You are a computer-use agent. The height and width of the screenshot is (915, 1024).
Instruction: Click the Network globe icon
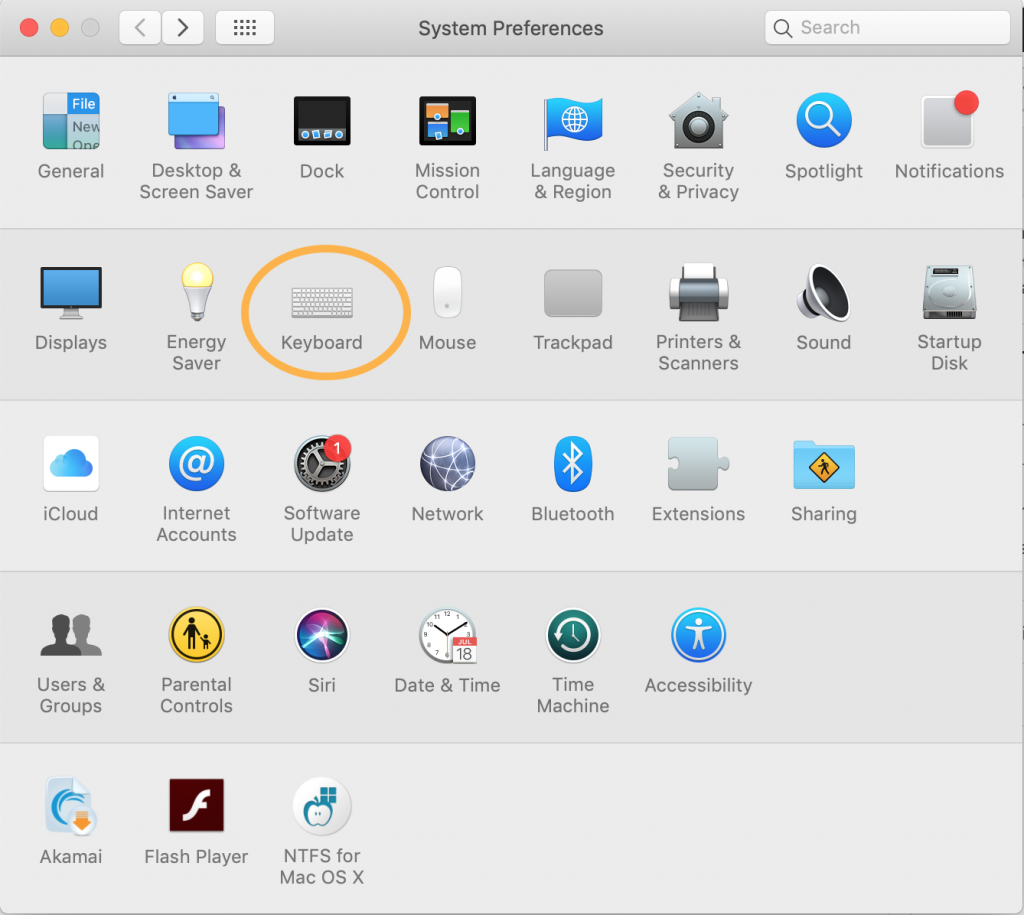tap(447, 466)
